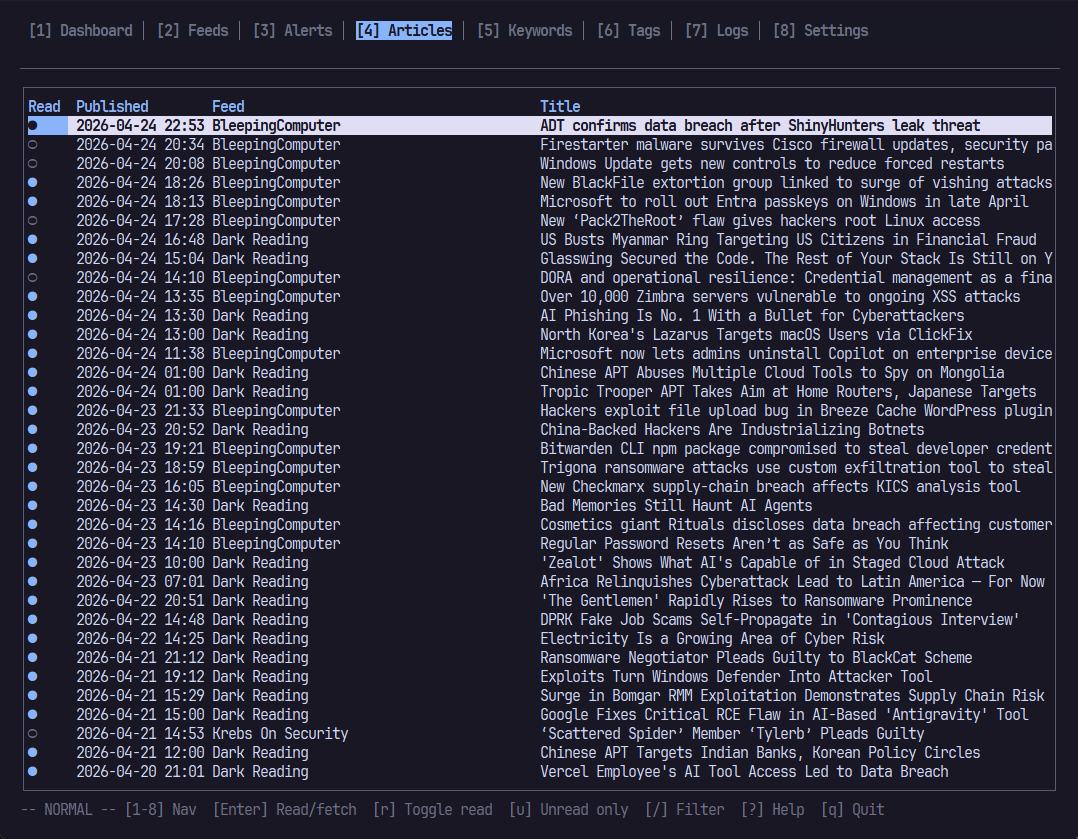Select Chinese APT Targets Indian Banks article
Image resolution: width=1078 pixels, height=839 pixels.
pyautogui.click(x=540, y=753)
